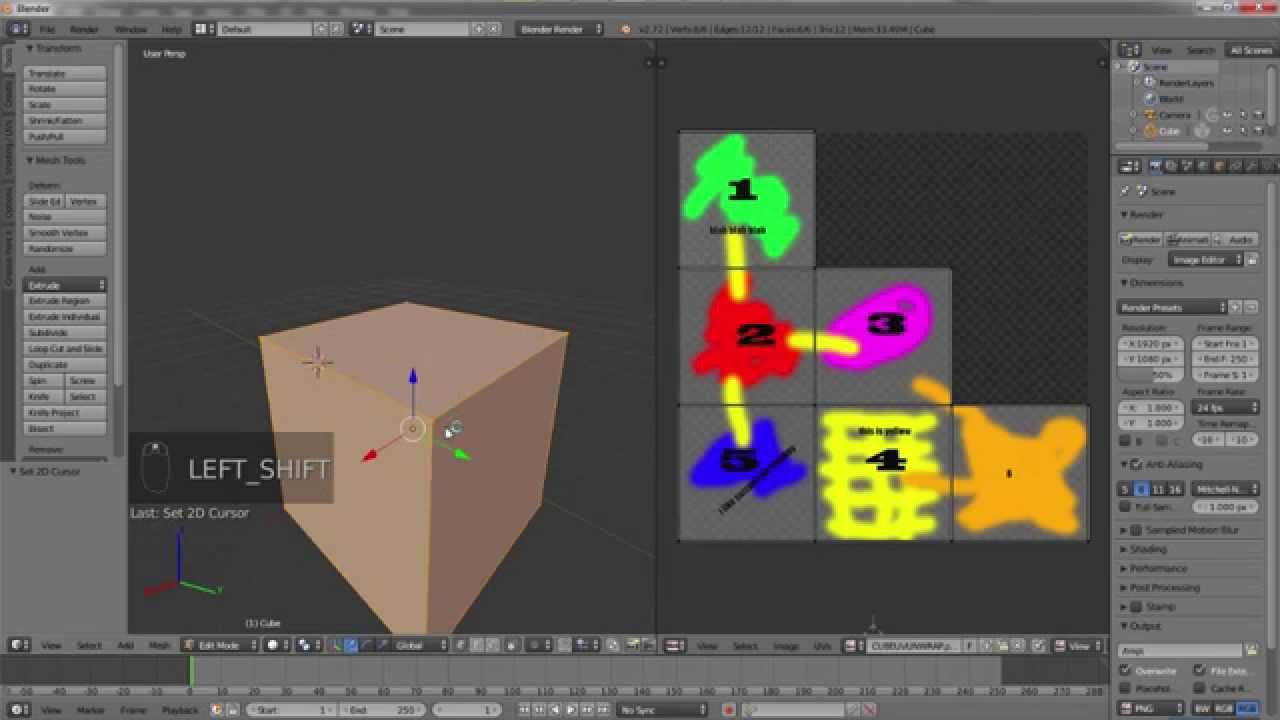This screenshot has height=720, width=1280.
Task: Enable the scale manipulator icon
Action: click(383, 645)
